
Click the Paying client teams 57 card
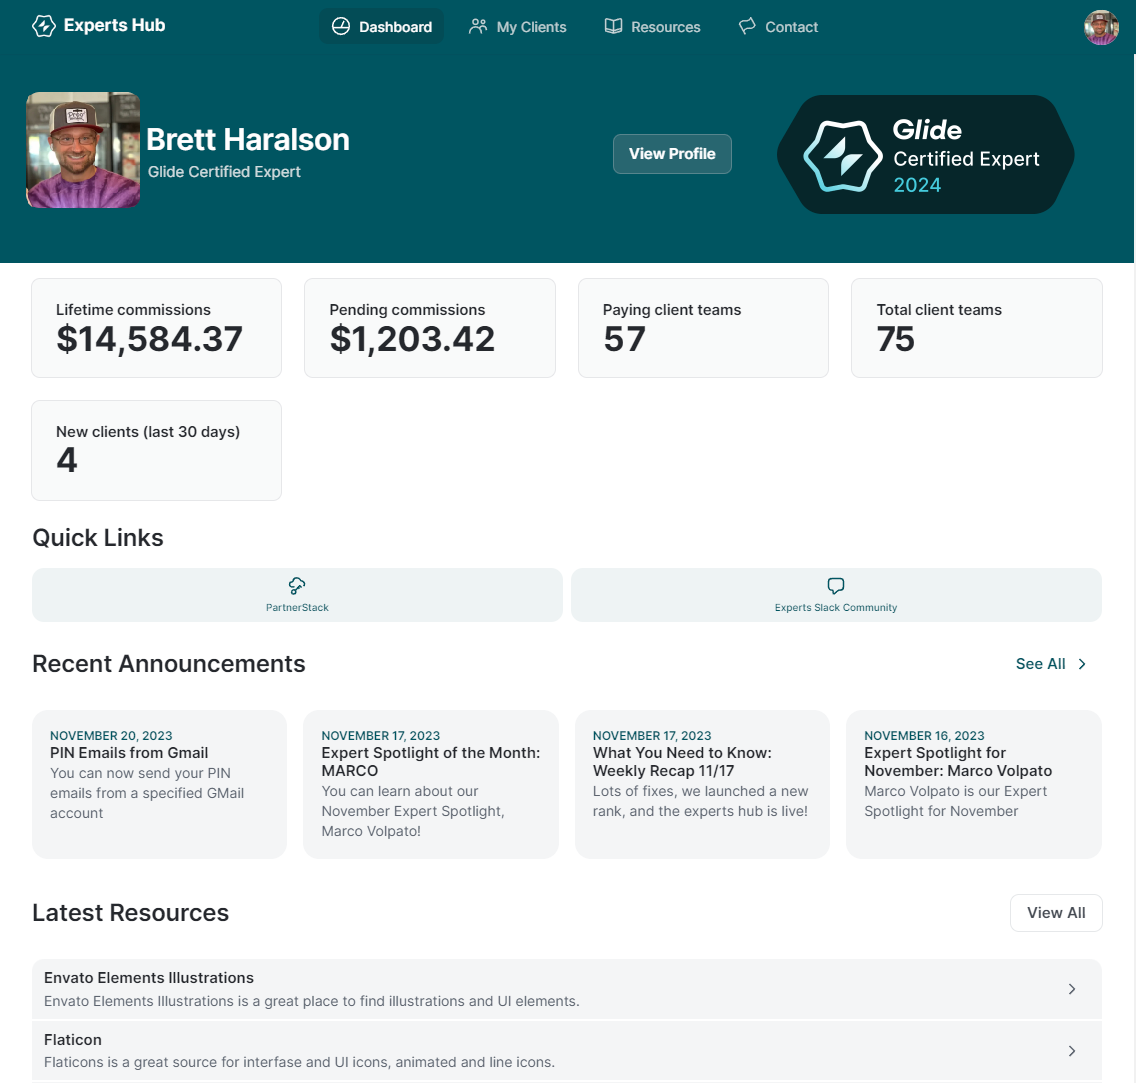pos(703,328)
